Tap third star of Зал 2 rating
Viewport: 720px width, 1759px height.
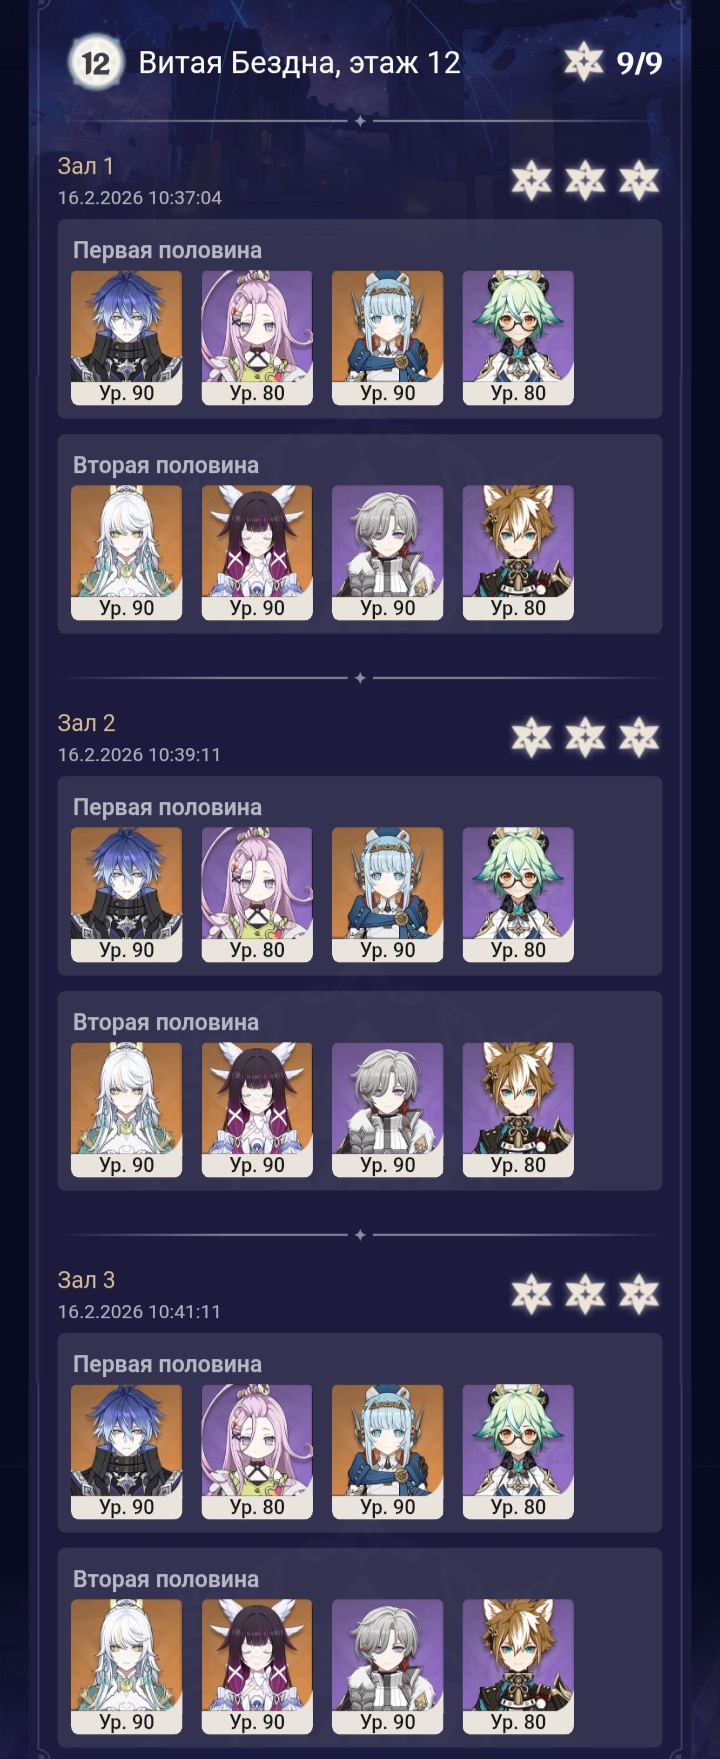pyautogui.click(x=639, y=738)
